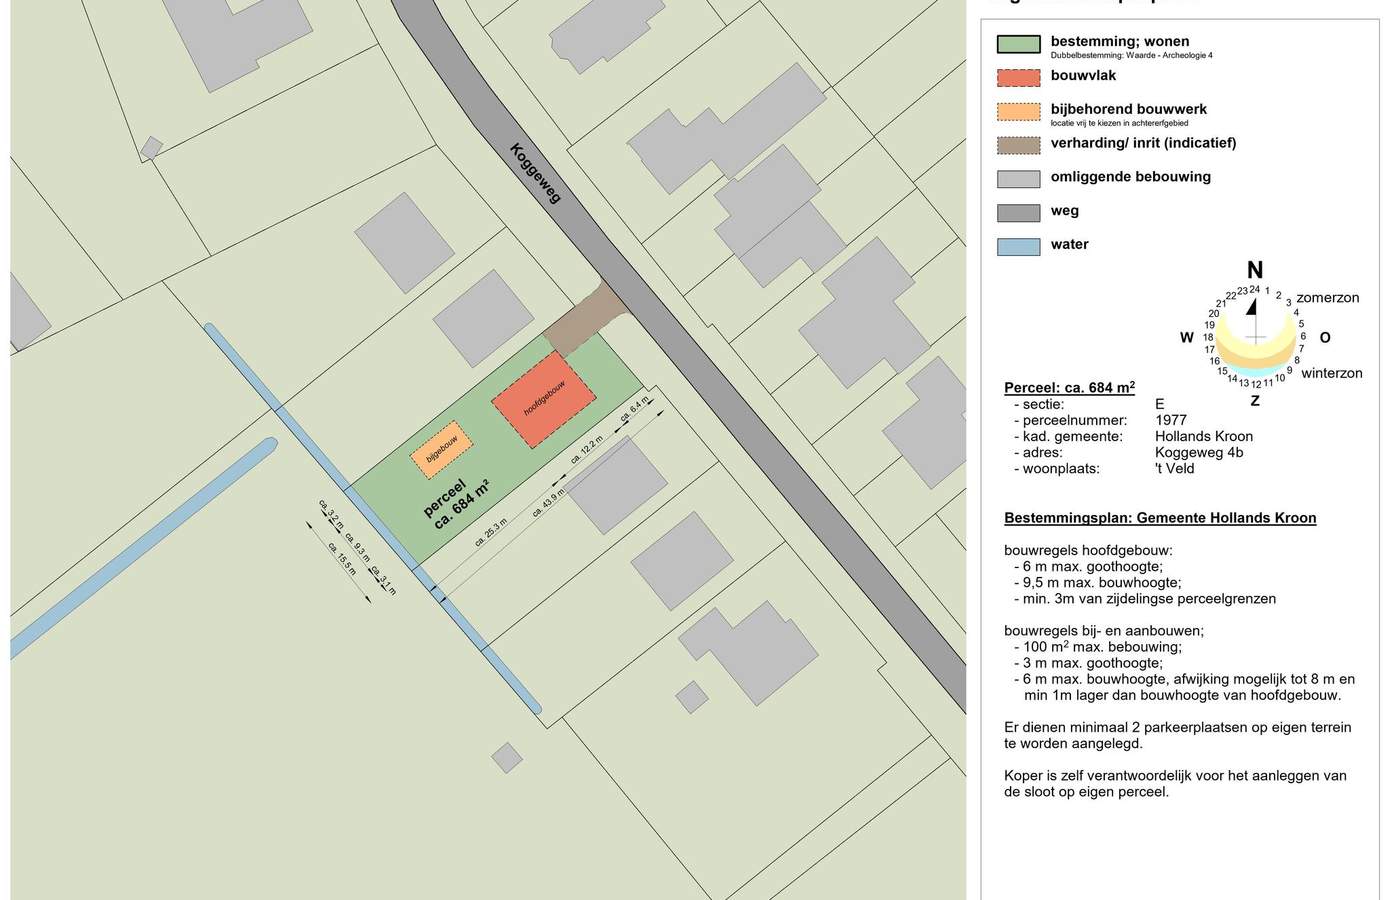Click the orange 'bijgebouw' block on the map
Viewport: 1390px width, 900px height.
[x=441, y=456]
